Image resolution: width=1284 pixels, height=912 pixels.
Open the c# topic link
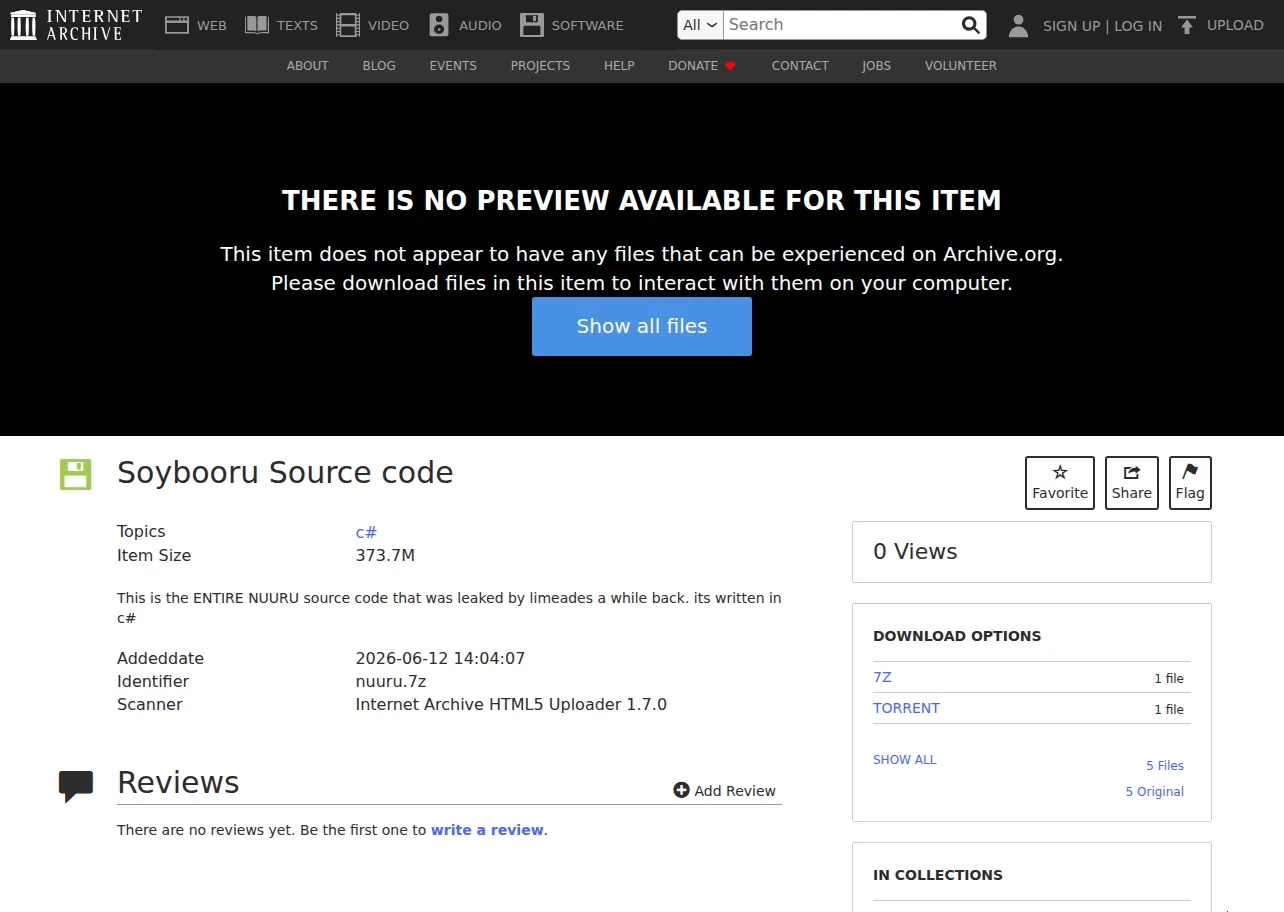click(366, 532)
